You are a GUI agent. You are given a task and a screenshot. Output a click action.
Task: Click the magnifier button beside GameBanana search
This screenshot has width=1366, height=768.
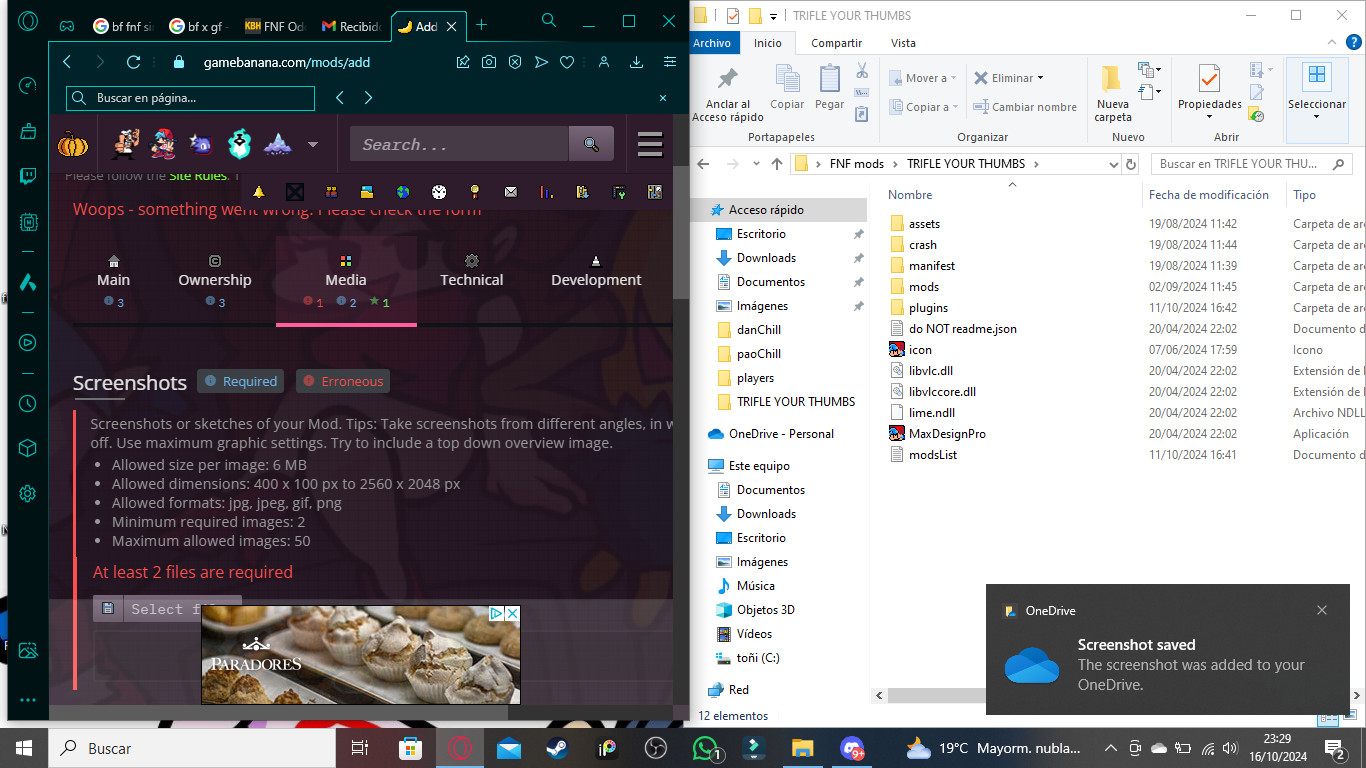point(591,145)
